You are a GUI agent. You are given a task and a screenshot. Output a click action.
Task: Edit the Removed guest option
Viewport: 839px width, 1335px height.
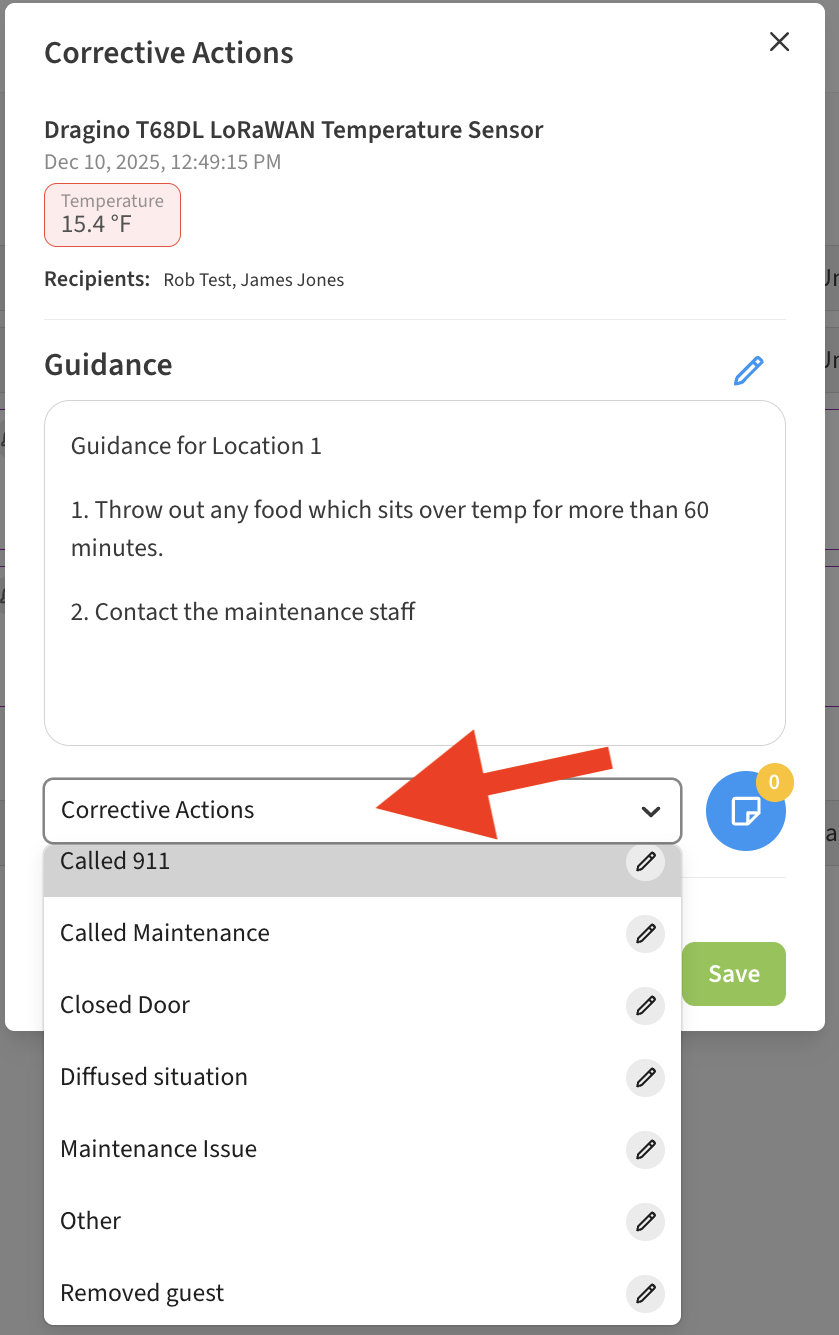pyautogui.click(x=646, y=1293)
